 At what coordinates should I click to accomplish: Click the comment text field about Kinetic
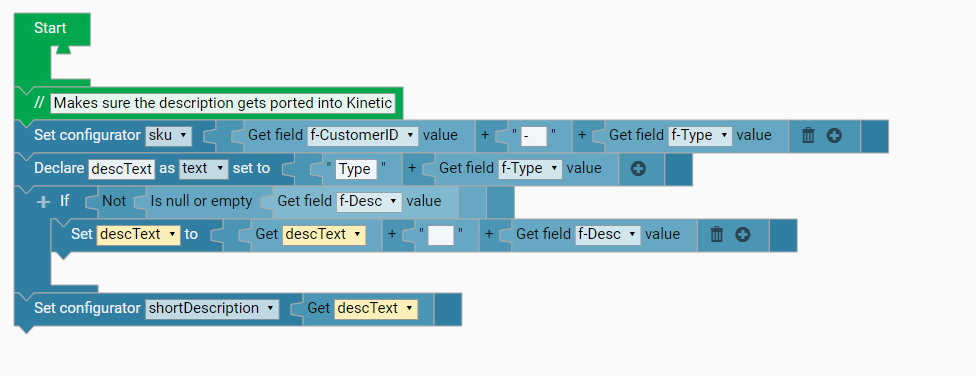pos(223,103)
